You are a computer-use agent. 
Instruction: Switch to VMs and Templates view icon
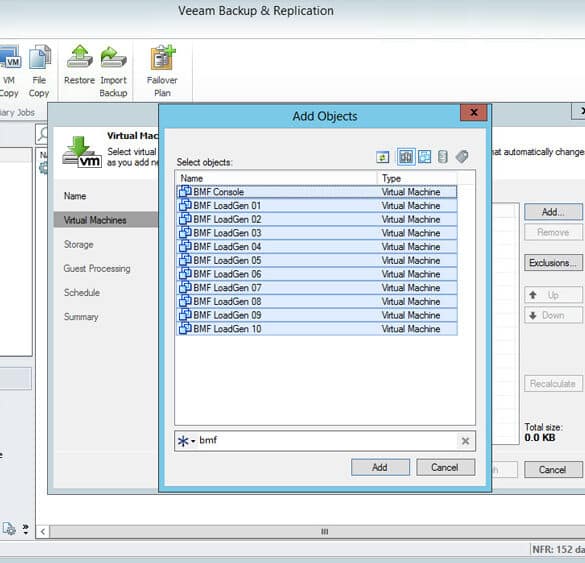coord(425,157)
